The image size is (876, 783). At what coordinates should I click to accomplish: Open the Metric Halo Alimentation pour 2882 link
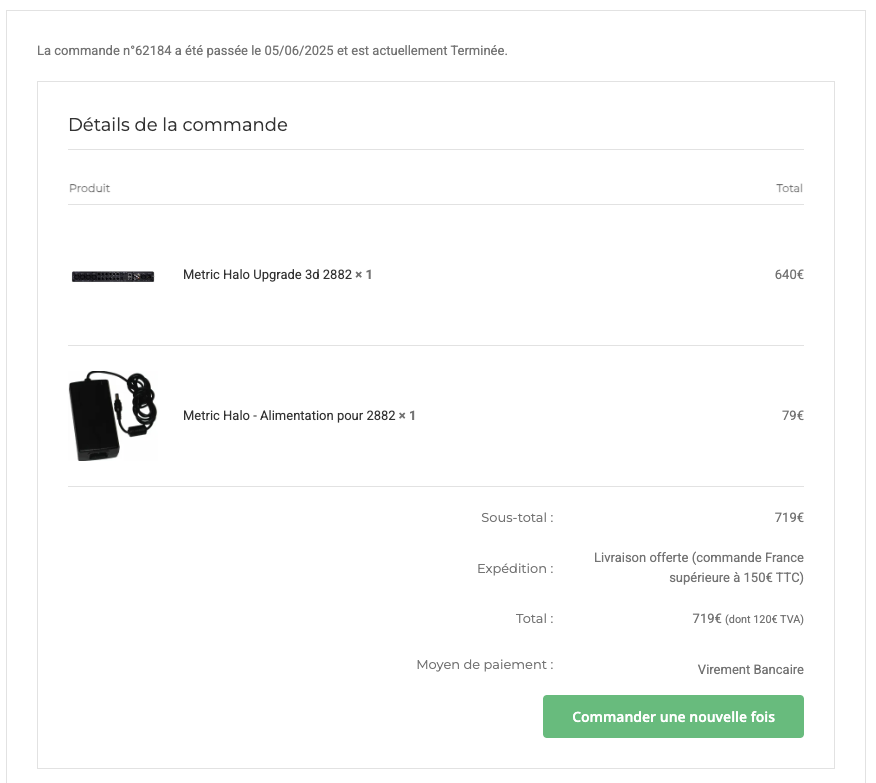(x=289, y=416)
